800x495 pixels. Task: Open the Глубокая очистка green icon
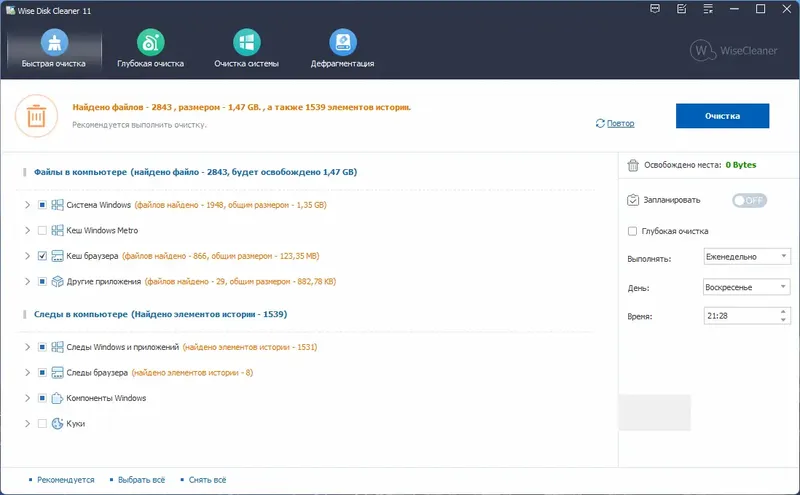pos(151,42)
